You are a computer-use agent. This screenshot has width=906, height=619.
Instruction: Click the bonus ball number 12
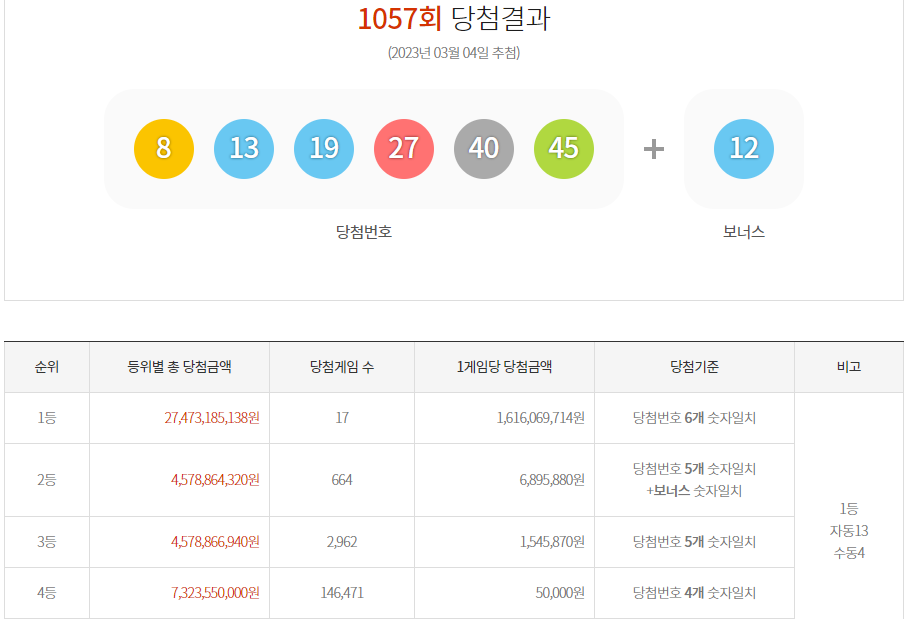(x=744, y=149)
